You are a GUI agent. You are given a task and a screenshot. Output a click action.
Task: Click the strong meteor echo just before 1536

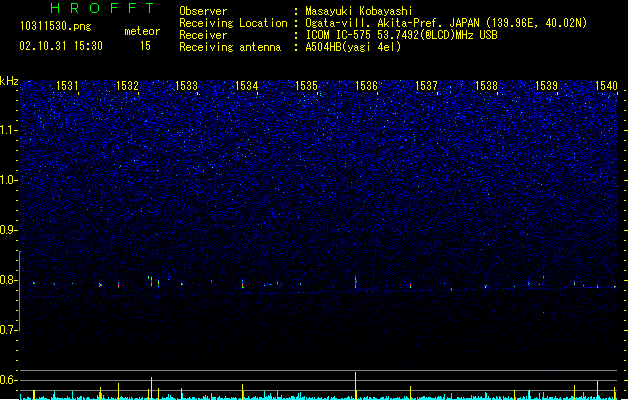pyautogui.click(x=355, y=282)
